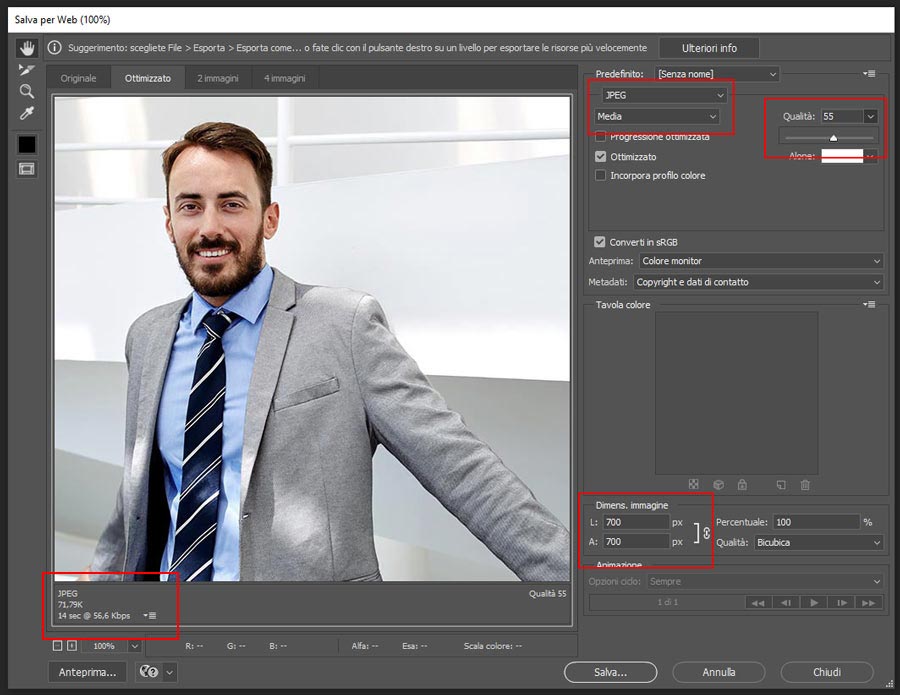Click the trash icon in Tavola colore
Viewport: 900px width, 695px height.
(x=805, y=485)
